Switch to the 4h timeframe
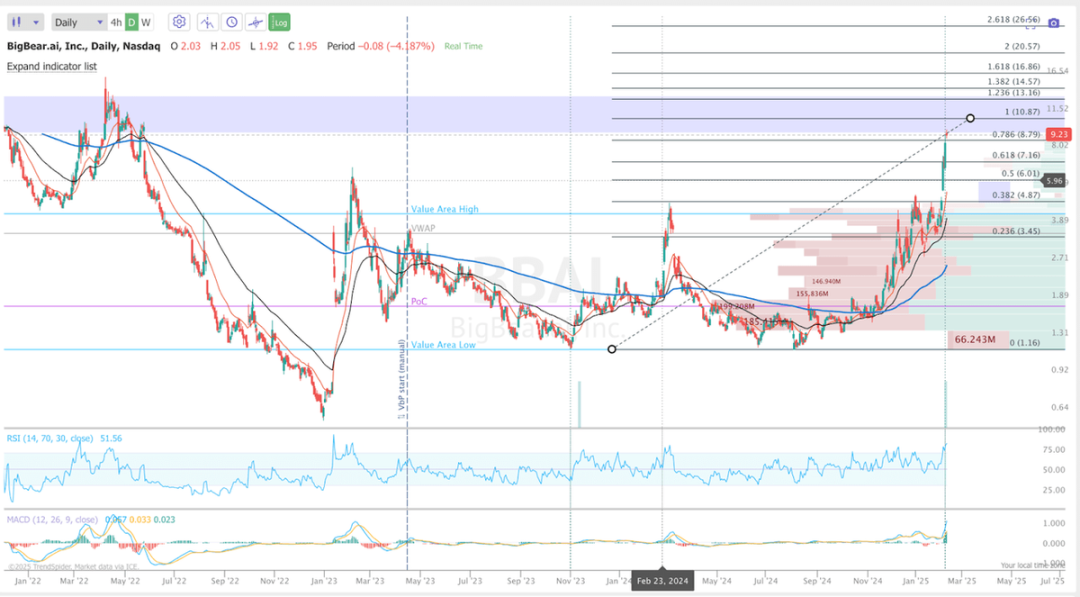Viewport: 1080px width, 597px height. 116,22
